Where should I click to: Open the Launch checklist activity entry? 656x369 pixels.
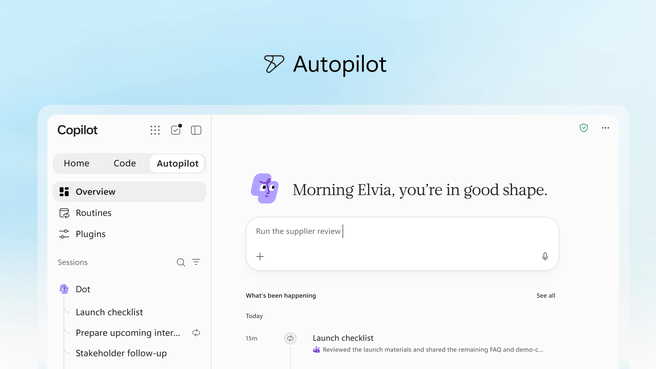[343, 338]
